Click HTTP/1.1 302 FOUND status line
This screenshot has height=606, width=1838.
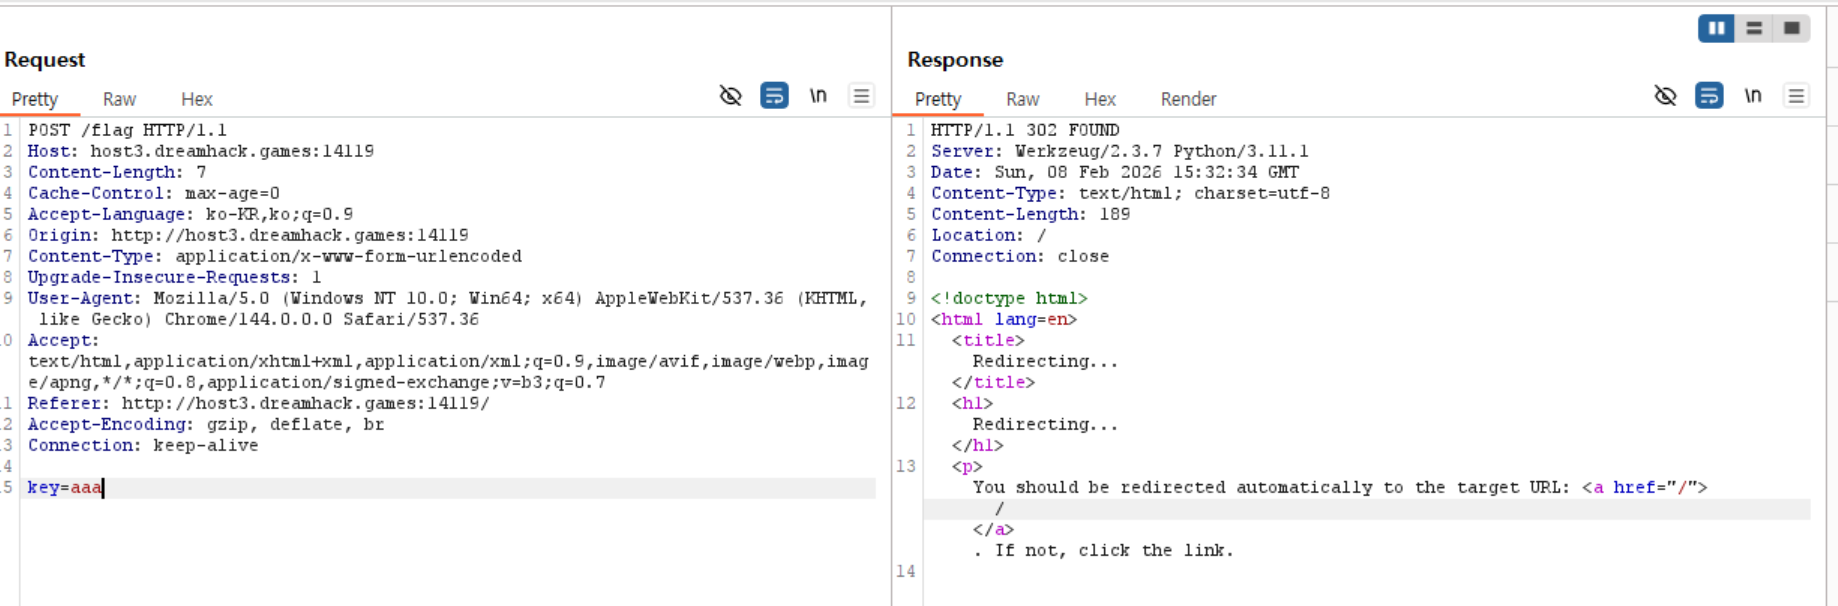[1025, 130]
